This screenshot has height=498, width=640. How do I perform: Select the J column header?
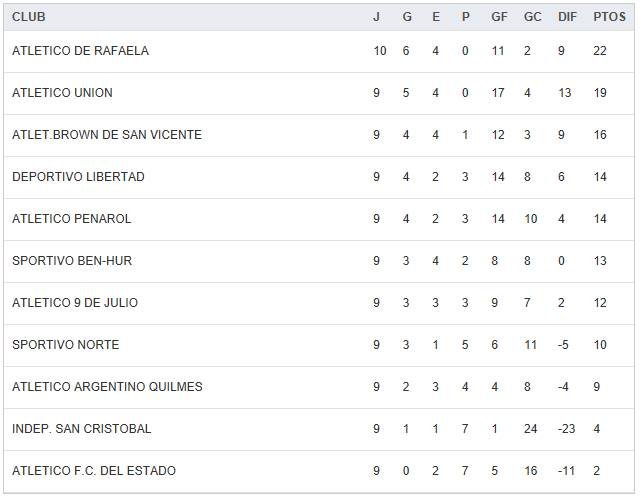tap(376, 17)
